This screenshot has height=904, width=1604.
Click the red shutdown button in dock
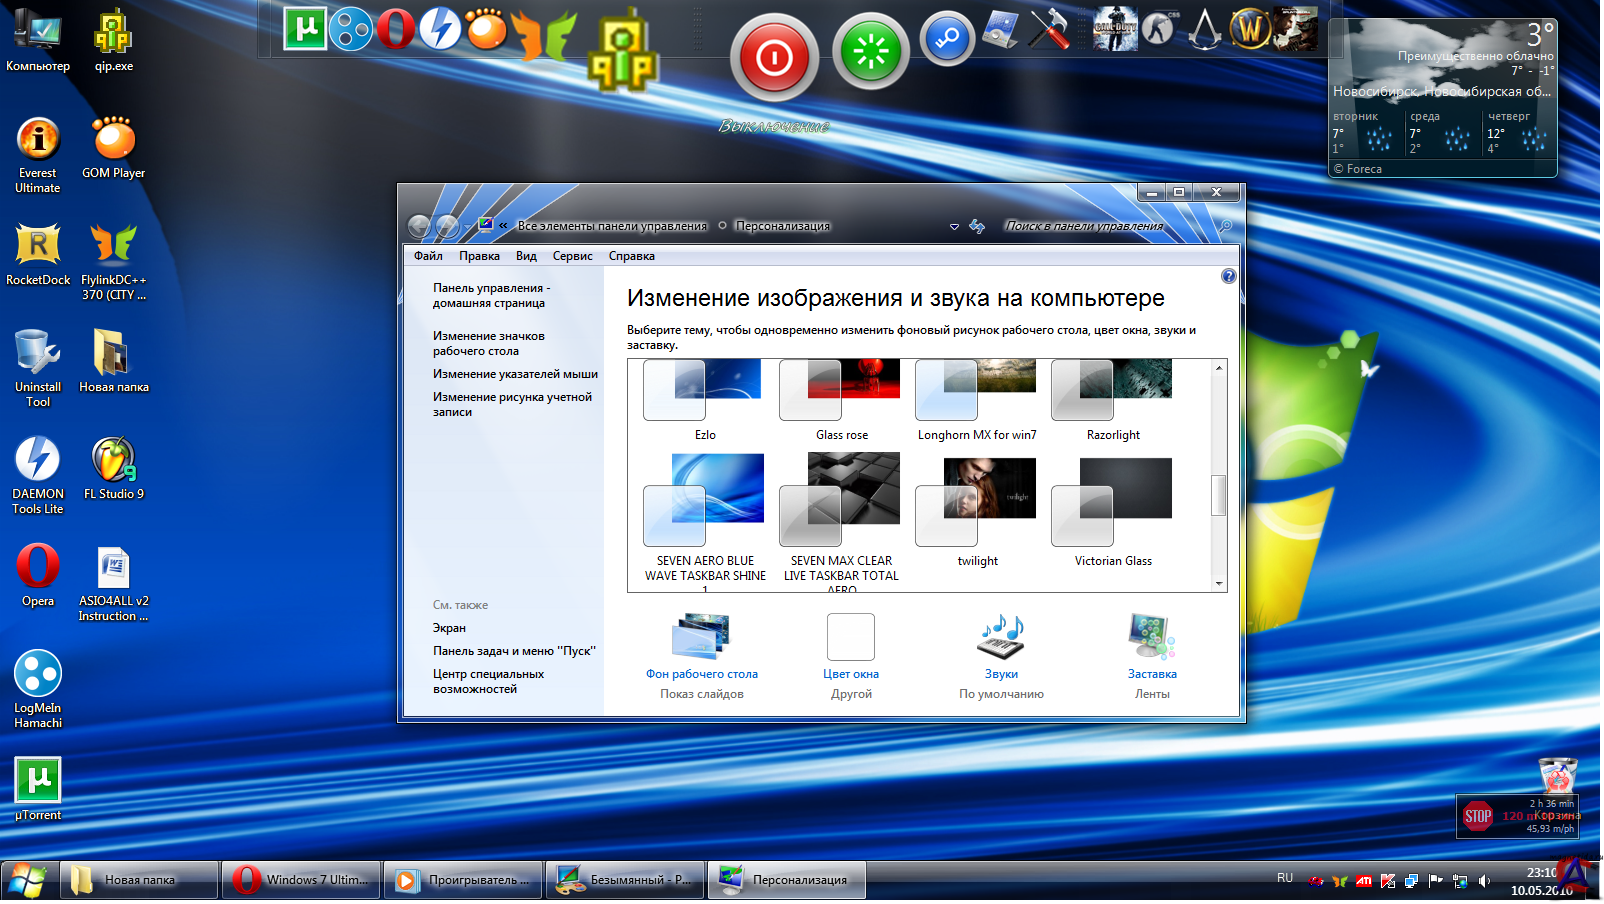click(774, 58)
